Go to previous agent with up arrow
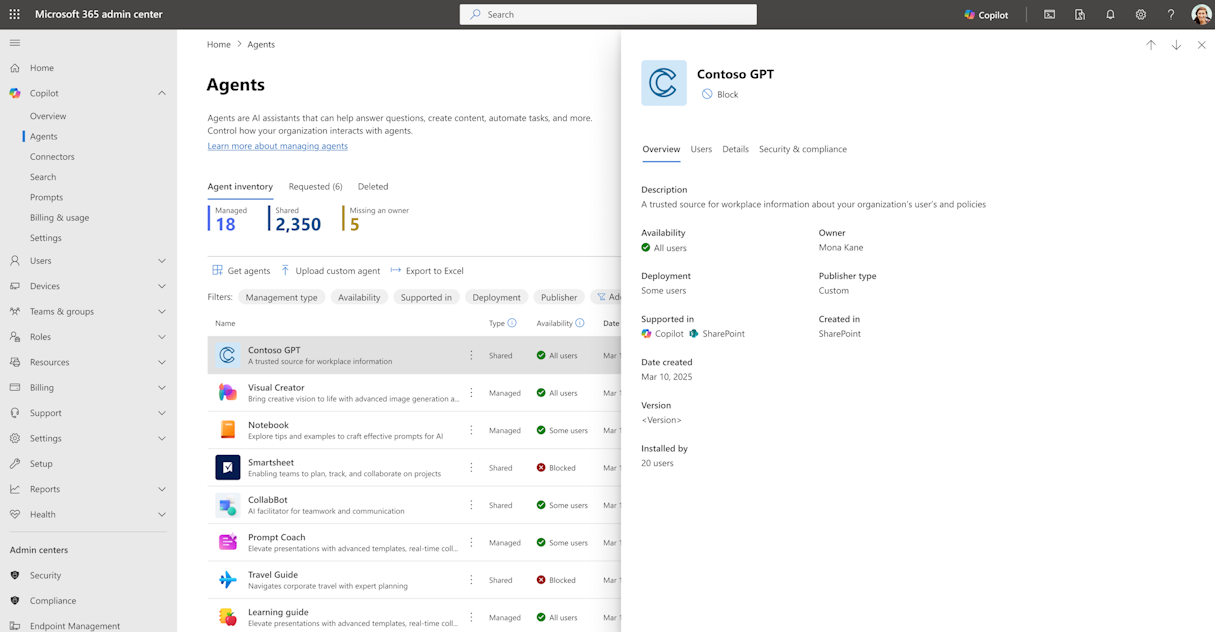Screen dimensions: 1215x632 point(1151,45)
